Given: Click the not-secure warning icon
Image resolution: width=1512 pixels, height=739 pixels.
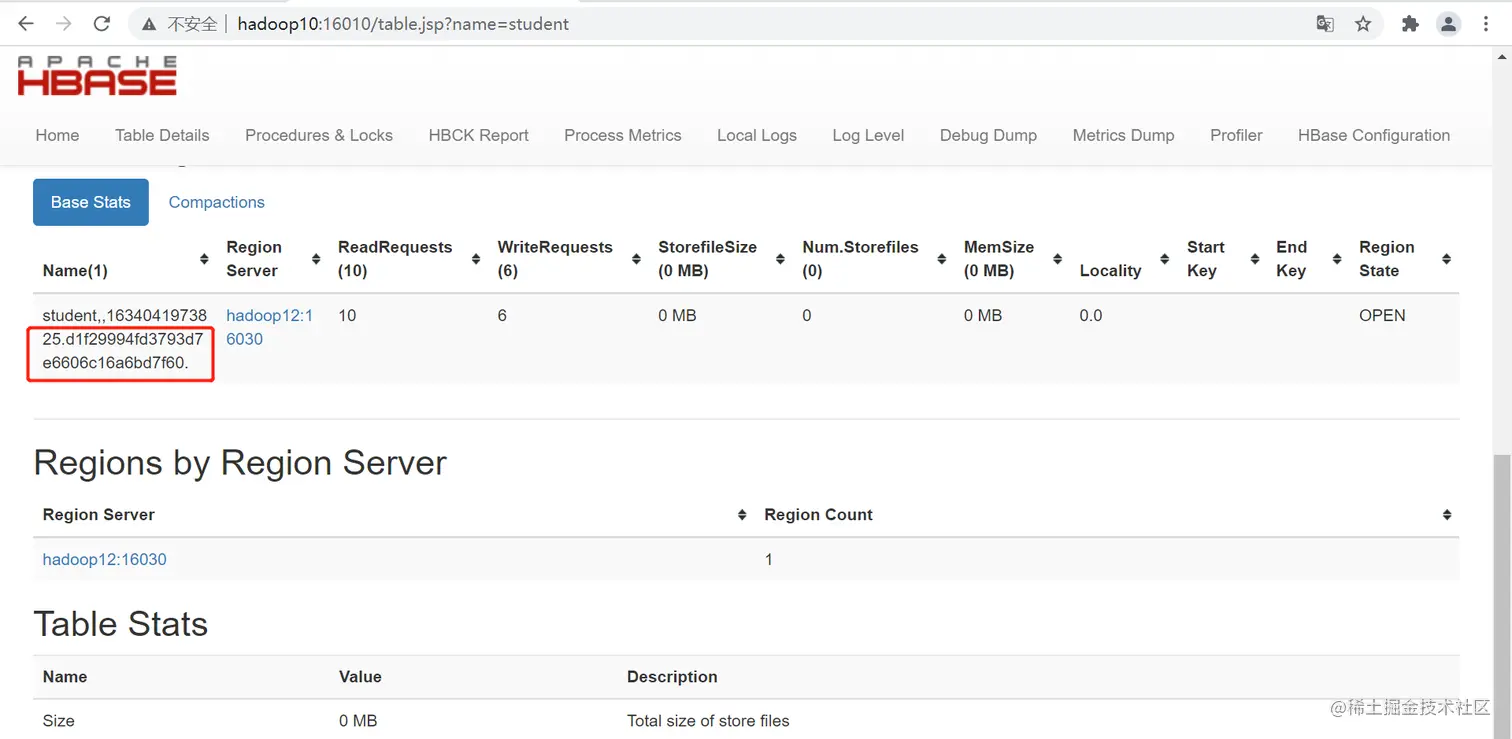Looking at the screenshot, I should pyautogui.click(x=149, y=24).
